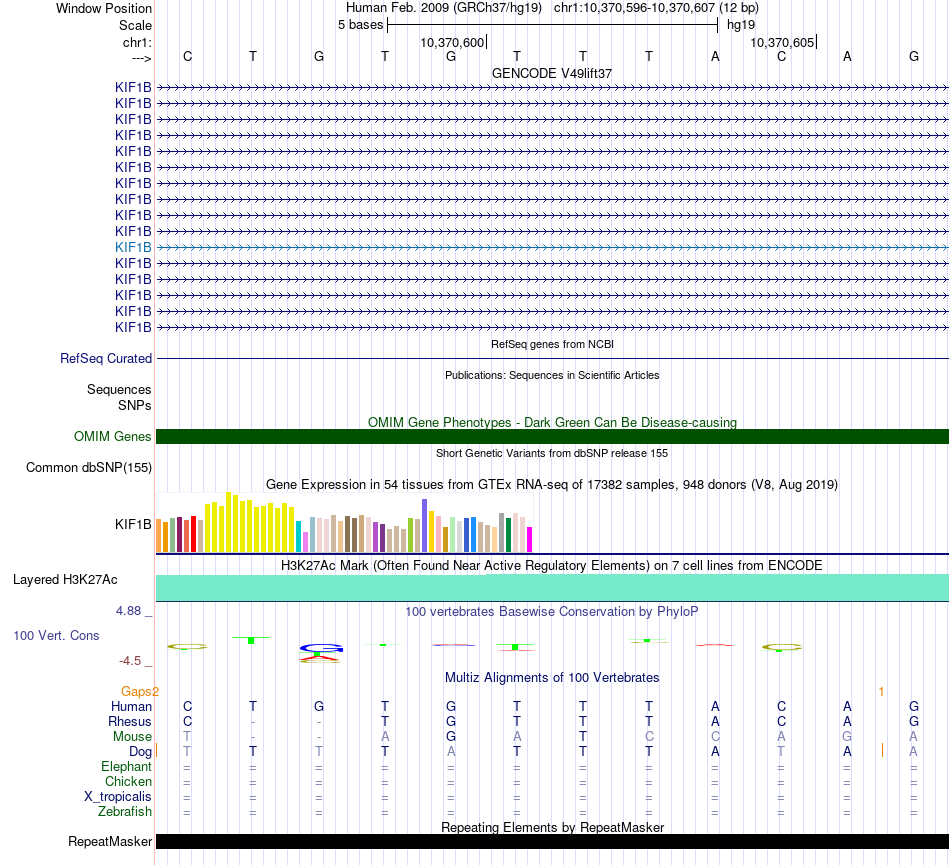The height and width of the screenshot is (865, 950).
Task: Click the -4.5 PhyloP lower scale value
Action: [x=130, y=661]
